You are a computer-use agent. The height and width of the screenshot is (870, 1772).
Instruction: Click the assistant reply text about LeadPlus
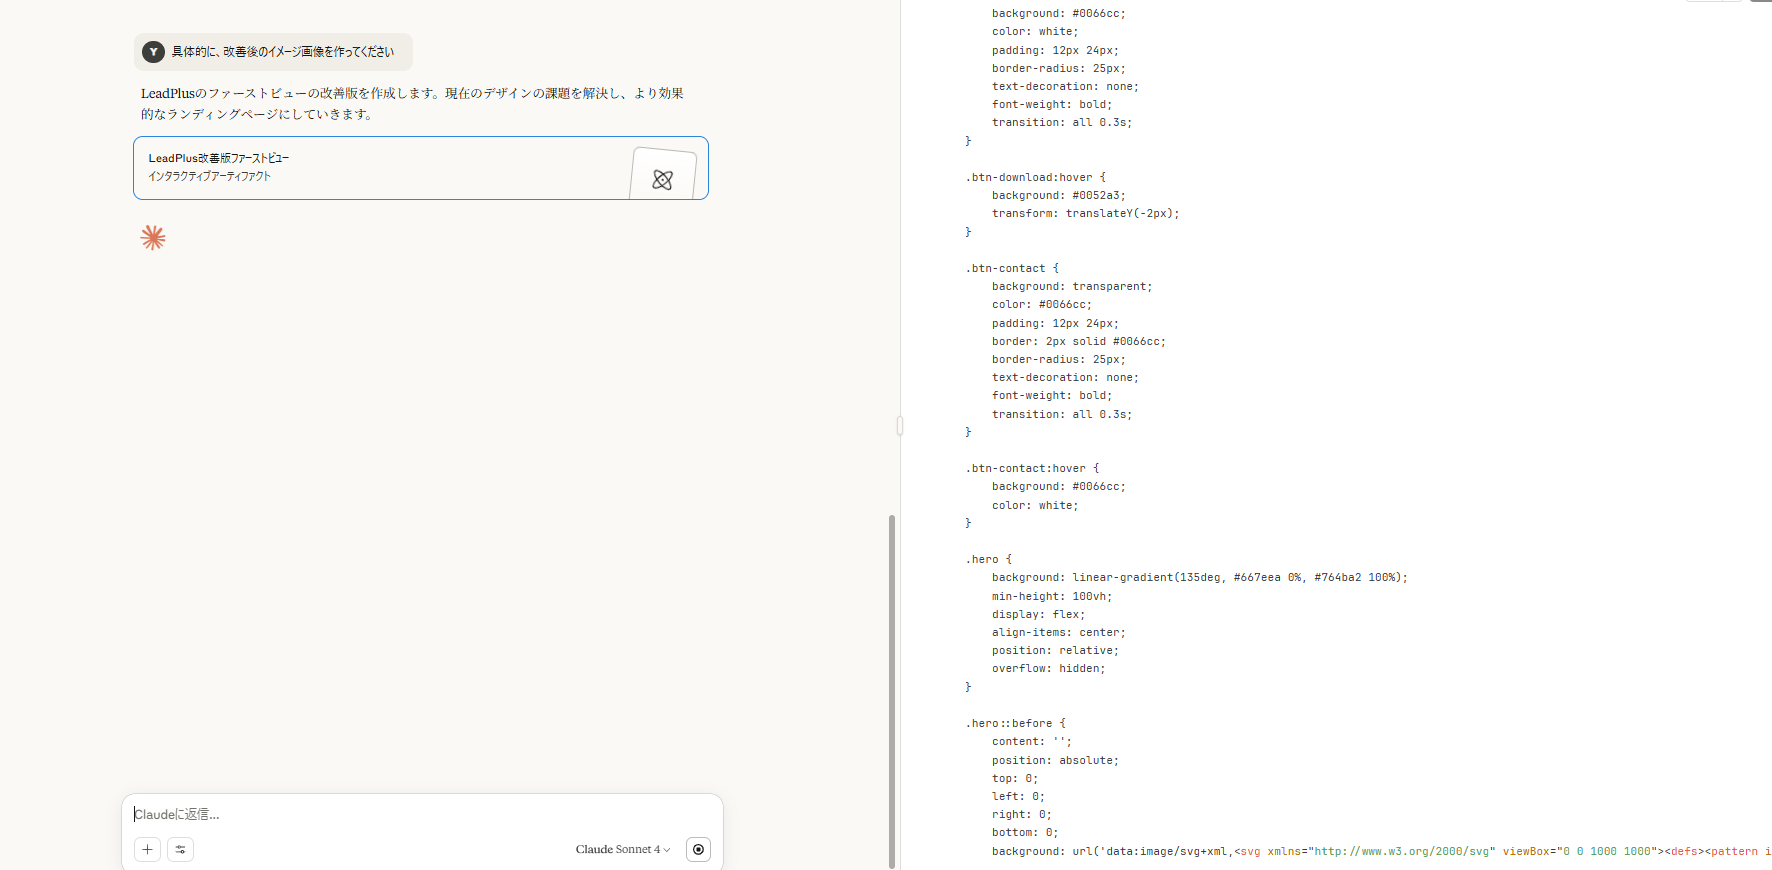[412, 103]
